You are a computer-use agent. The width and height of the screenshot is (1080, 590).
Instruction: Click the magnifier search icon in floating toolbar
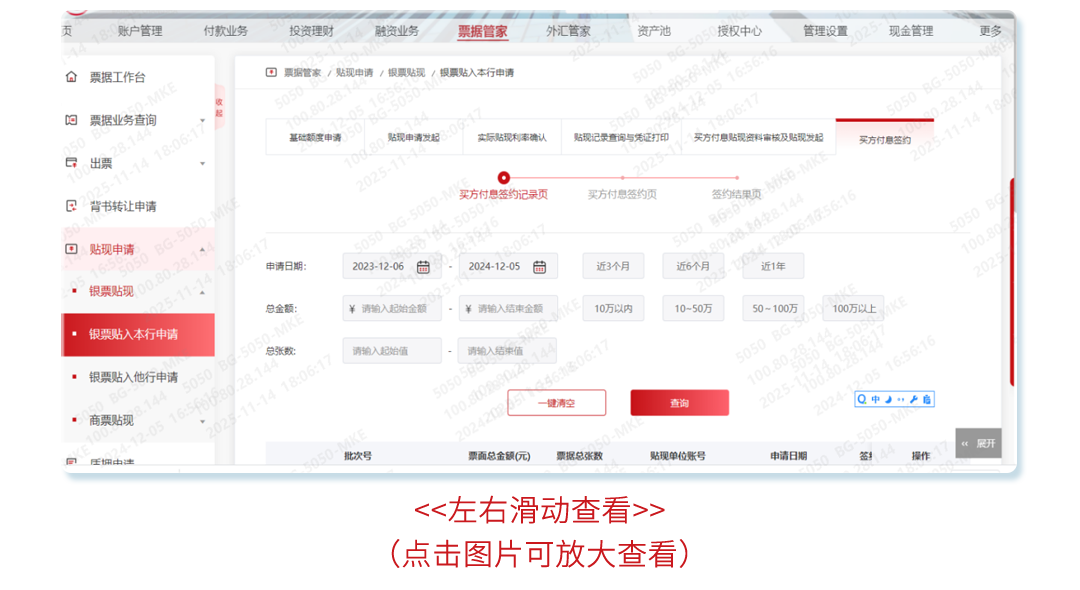tap(861, 399)
